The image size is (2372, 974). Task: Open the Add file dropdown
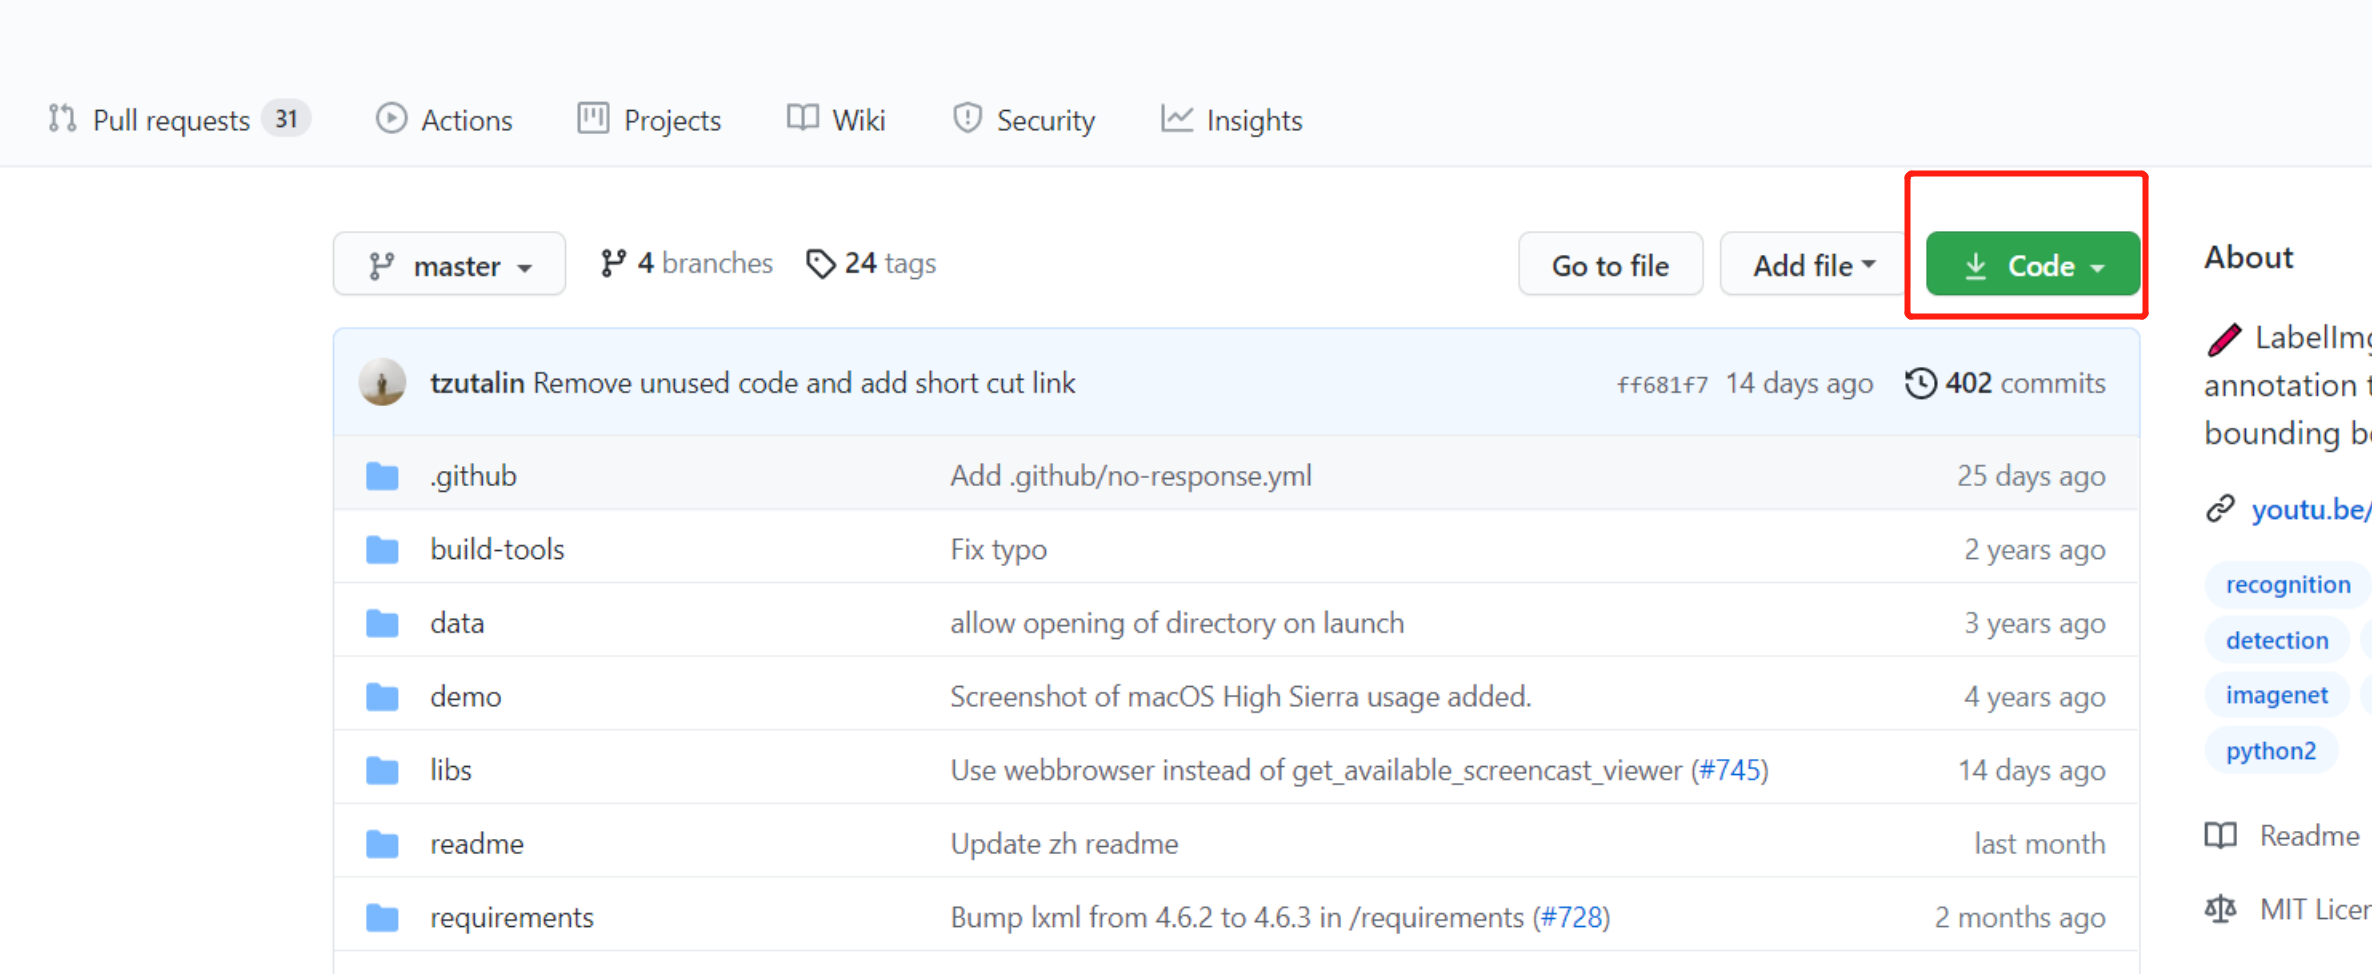click(x=1813, y=265)
